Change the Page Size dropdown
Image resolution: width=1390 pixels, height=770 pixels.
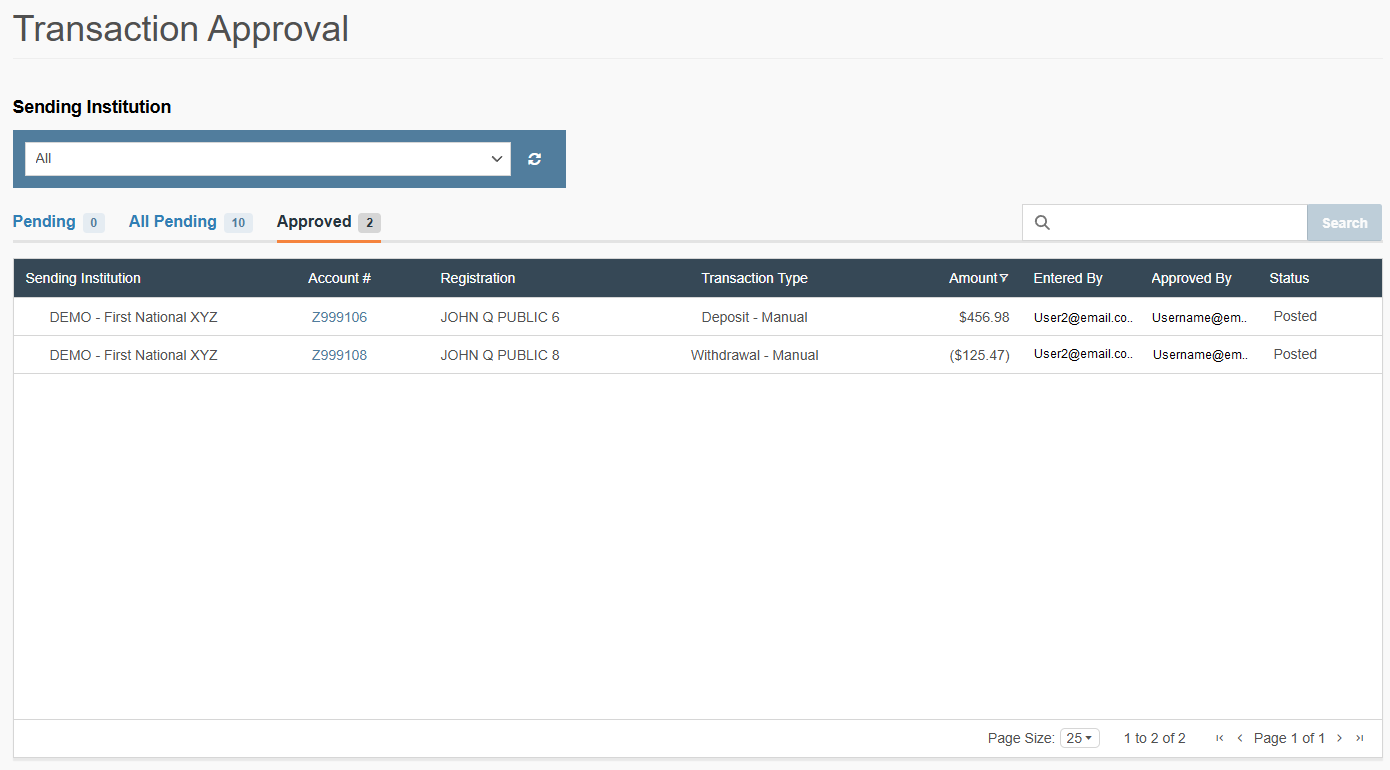click(x=1080, y=738)
